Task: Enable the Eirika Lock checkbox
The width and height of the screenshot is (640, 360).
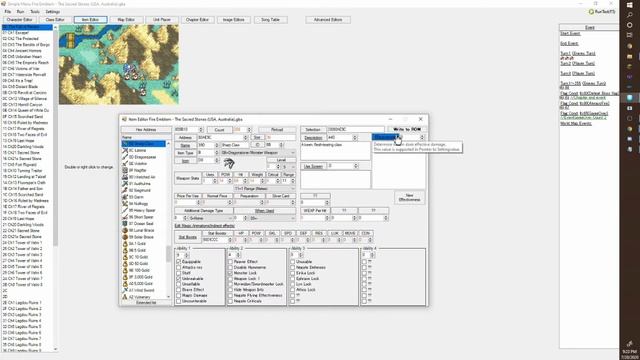Action: click(293, 273)
